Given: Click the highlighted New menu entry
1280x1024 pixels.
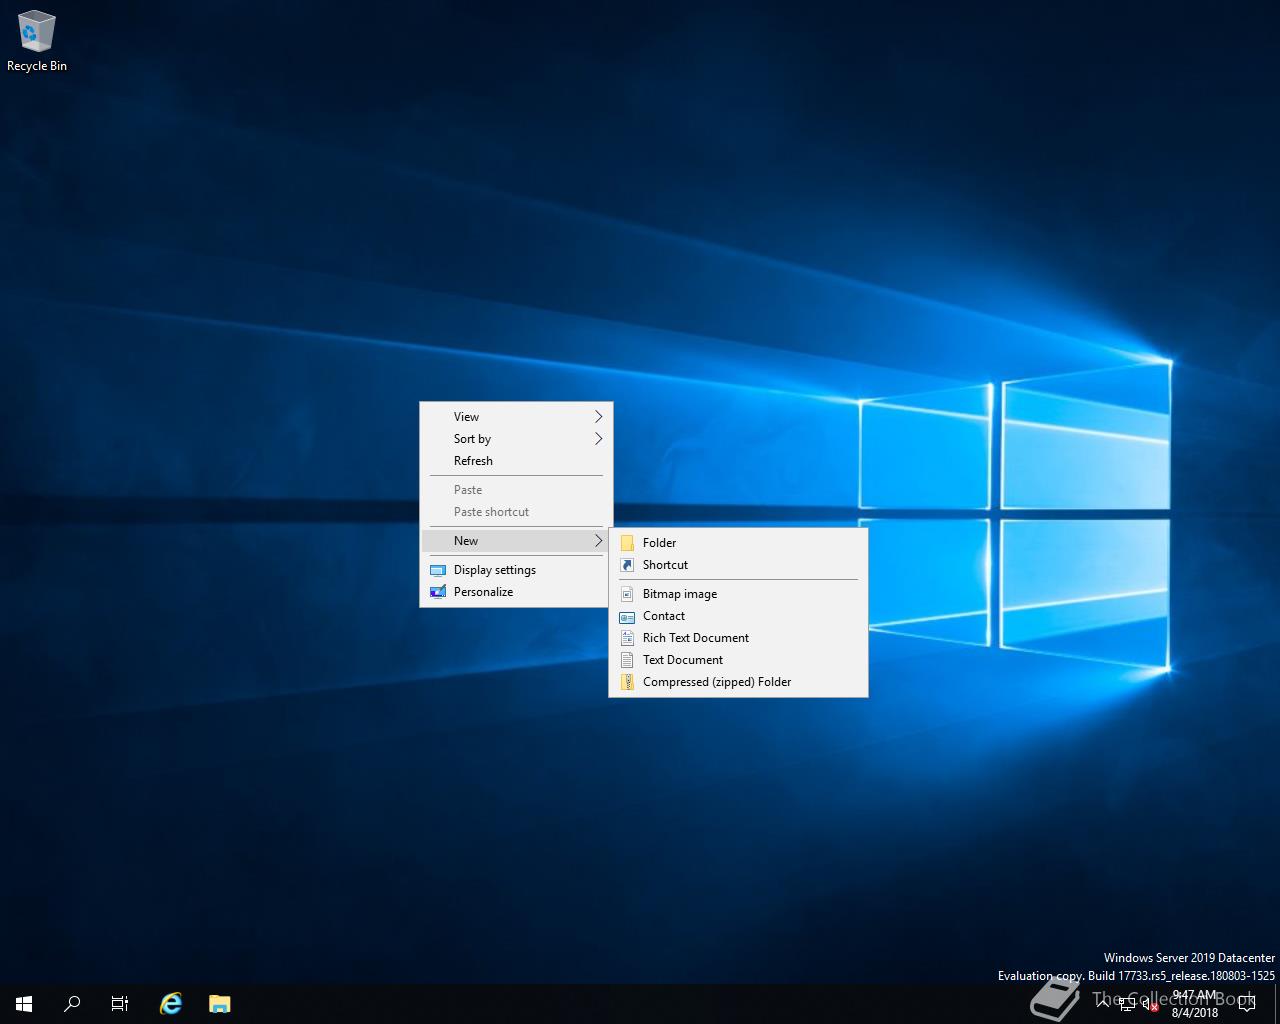Looking at the screenshot, I should click(x=516, y=541).
